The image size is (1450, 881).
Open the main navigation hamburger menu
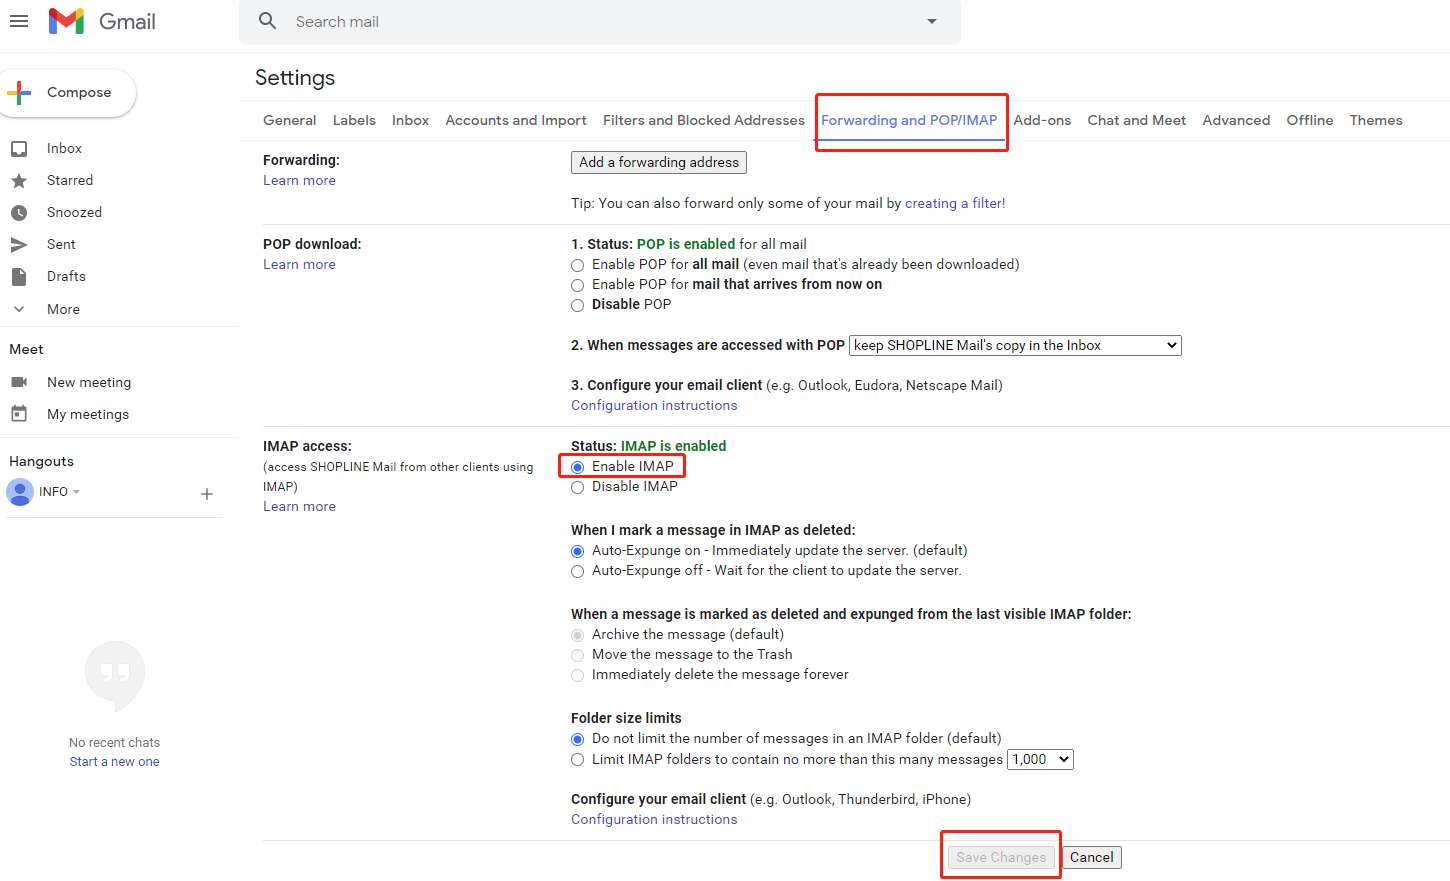[x=19, y=21]
